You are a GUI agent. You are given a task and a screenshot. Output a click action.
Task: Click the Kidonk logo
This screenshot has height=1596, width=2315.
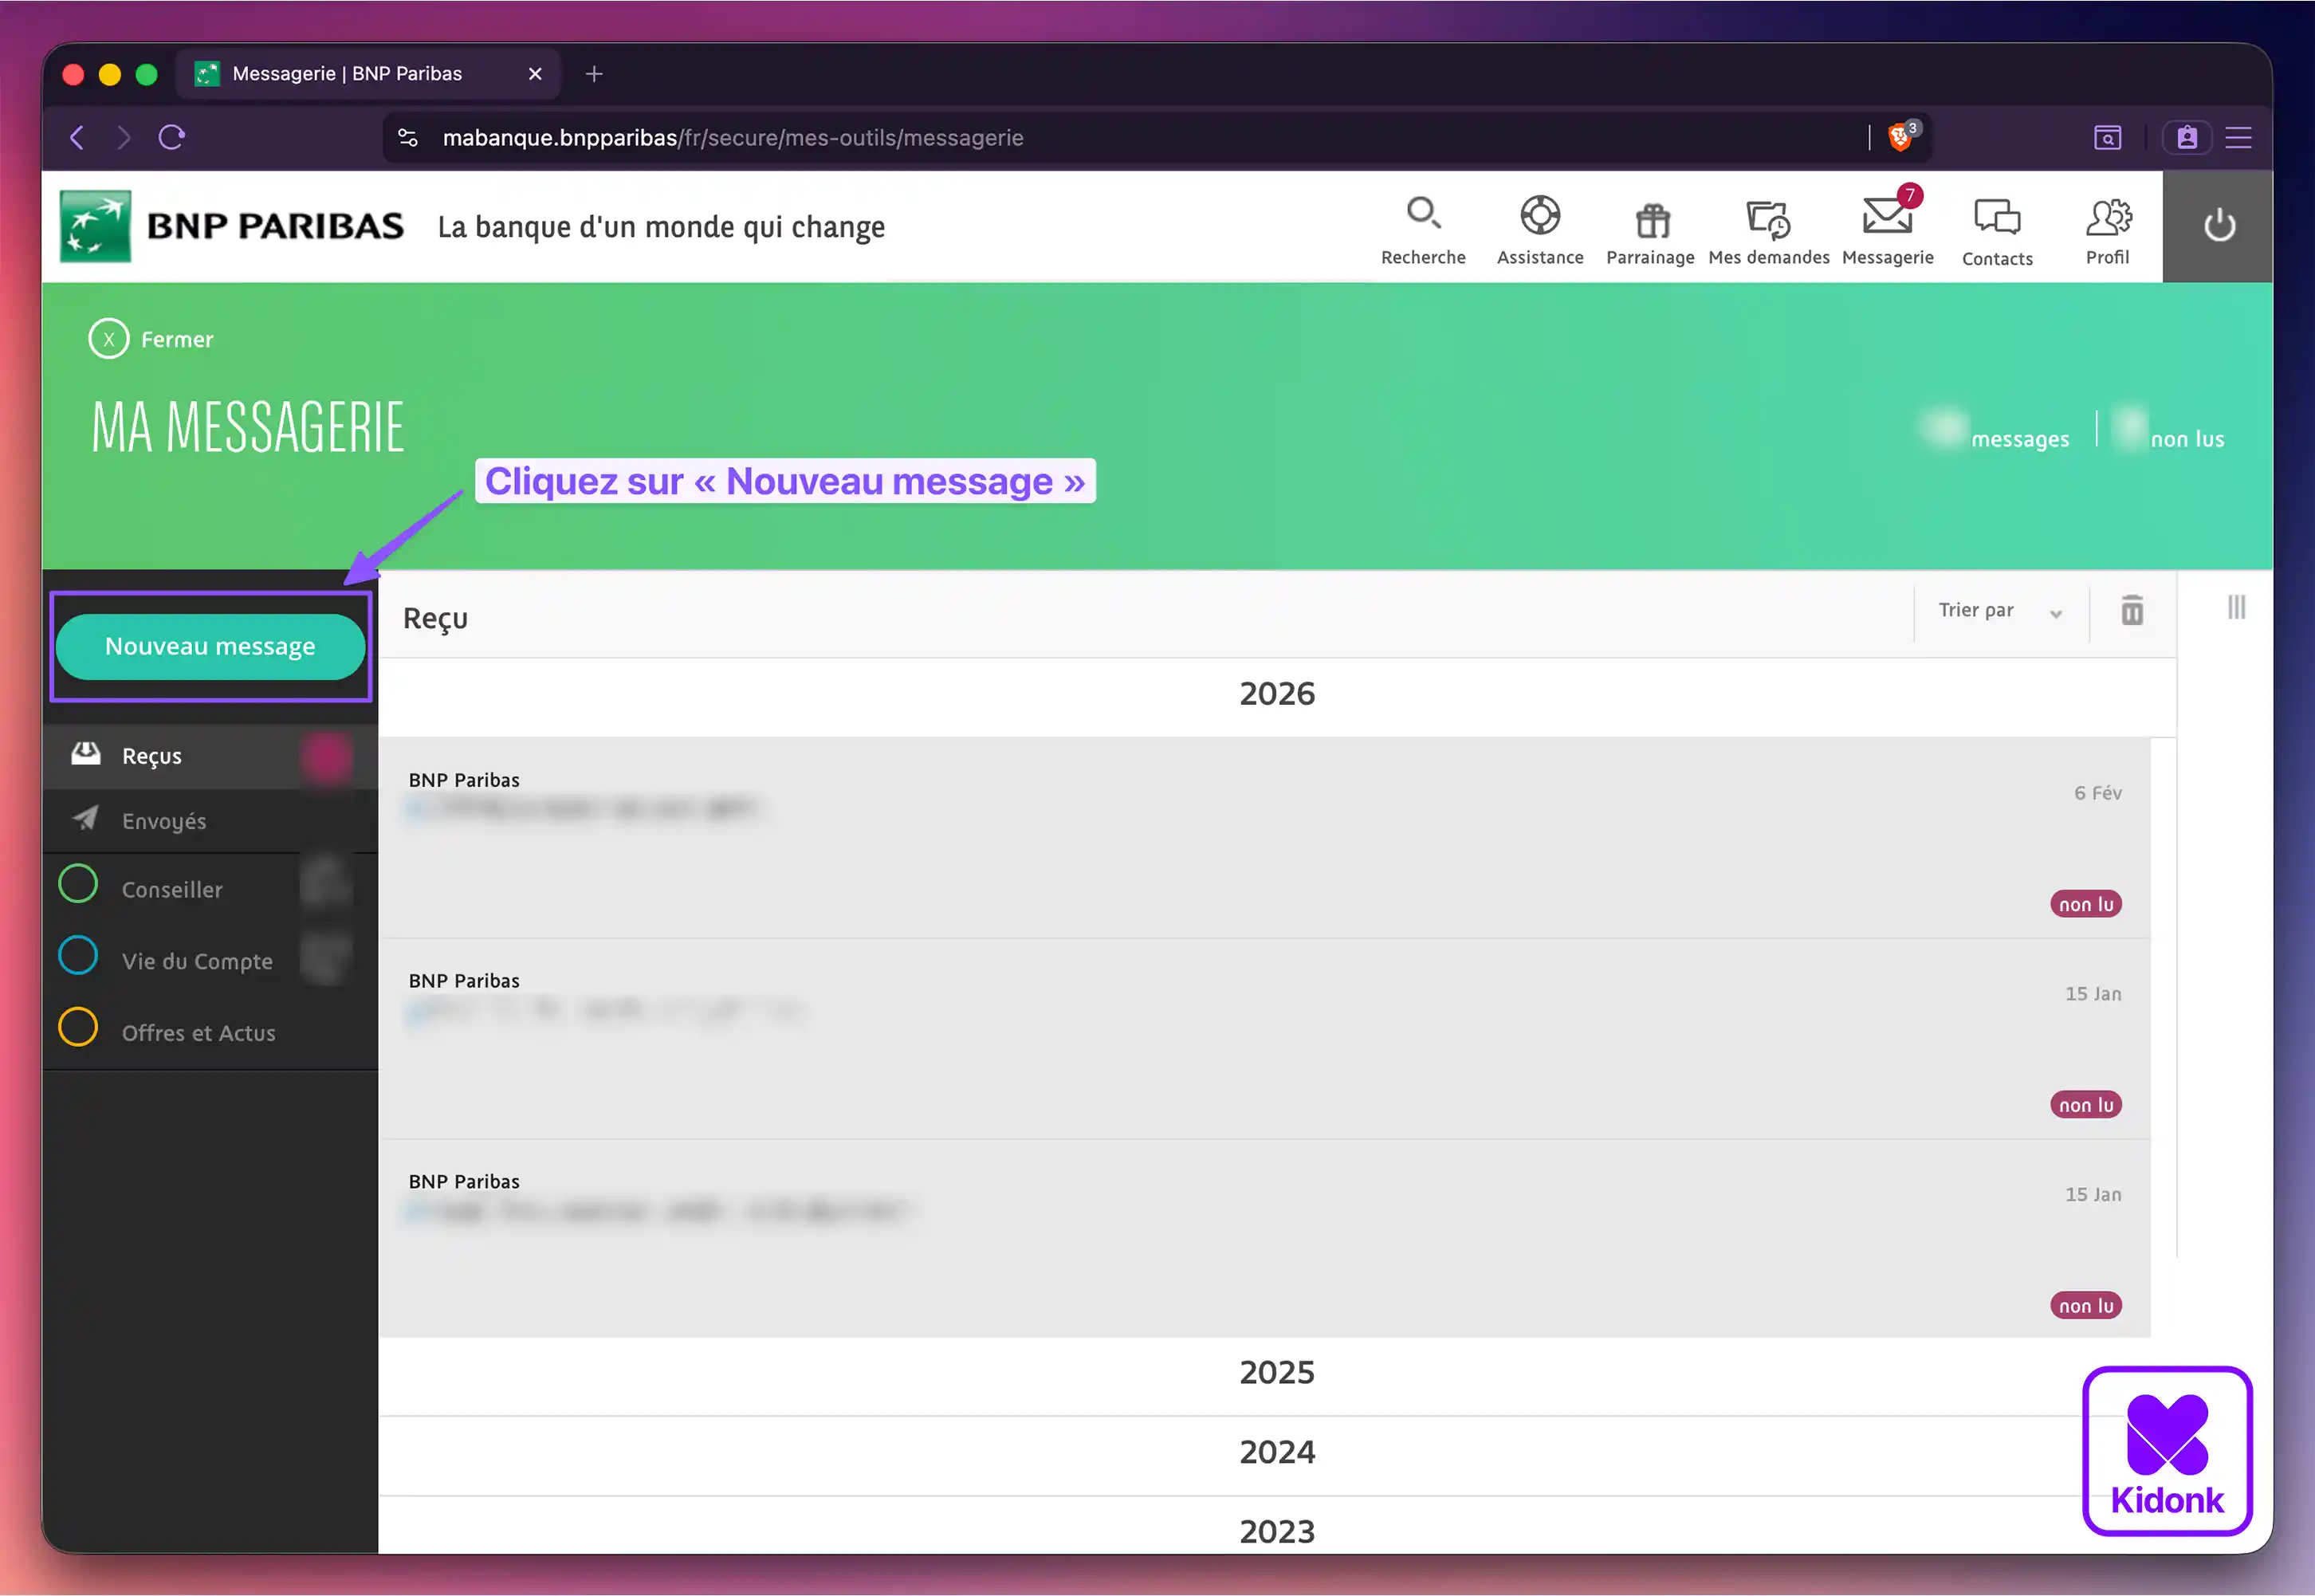pyautogui.click(x=2167, y=1451)
